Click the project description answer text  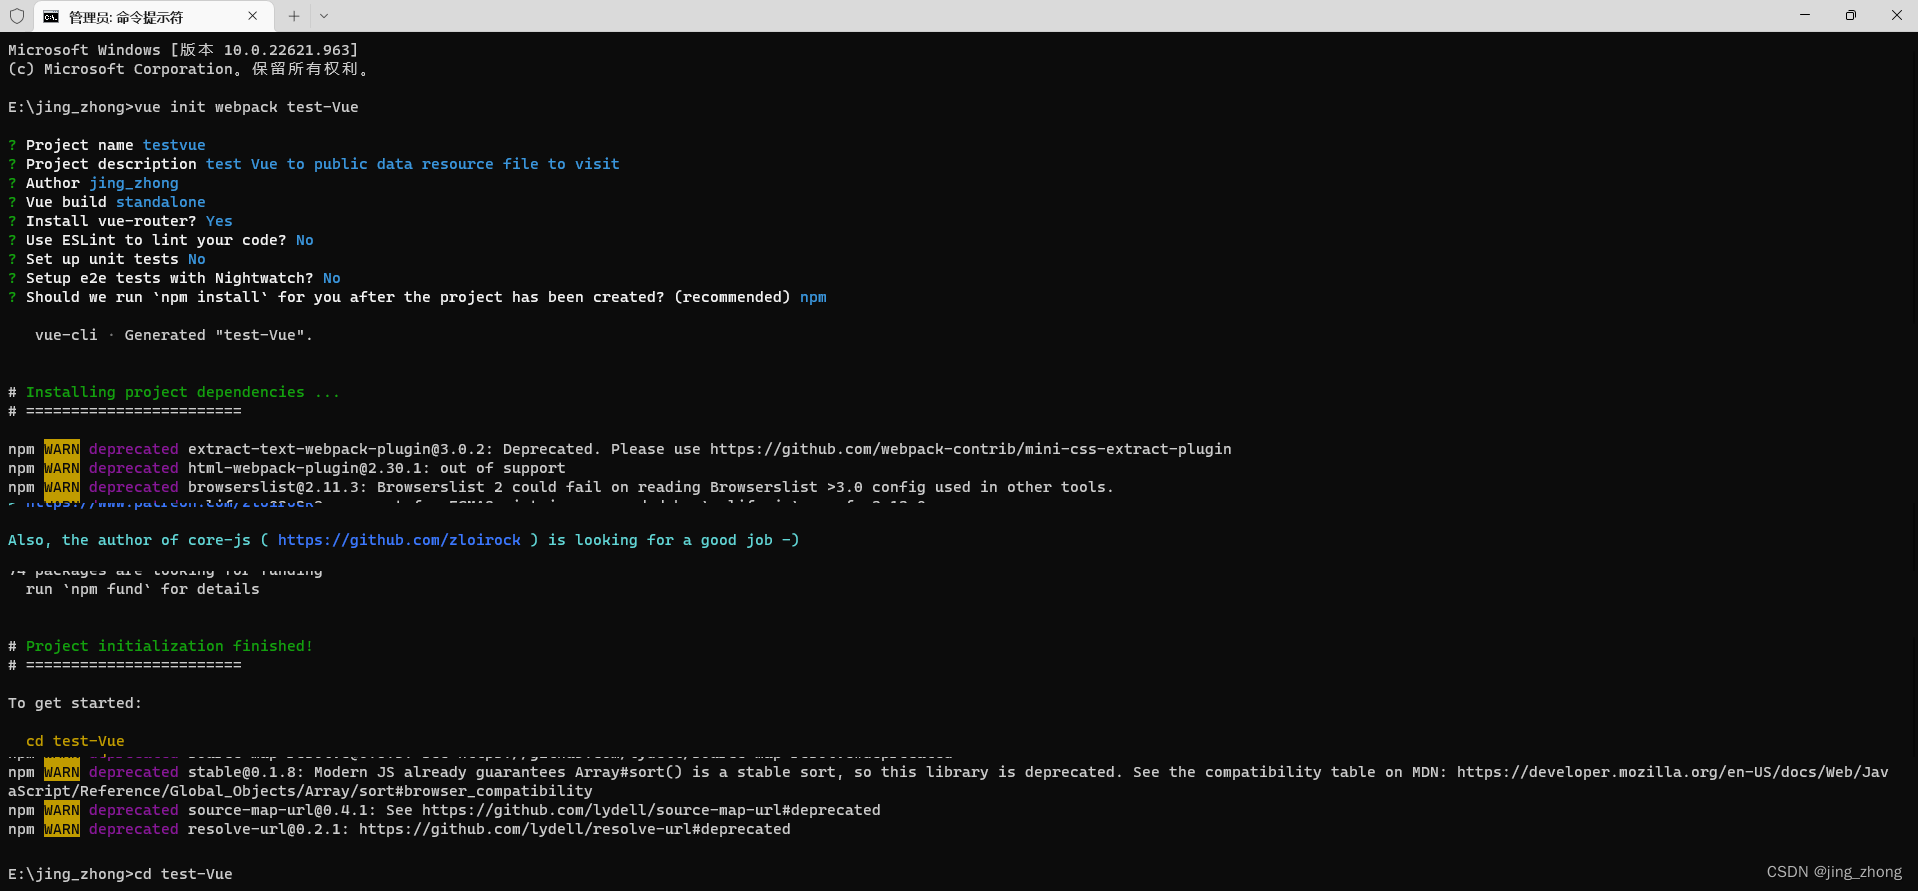click(413, 164)
